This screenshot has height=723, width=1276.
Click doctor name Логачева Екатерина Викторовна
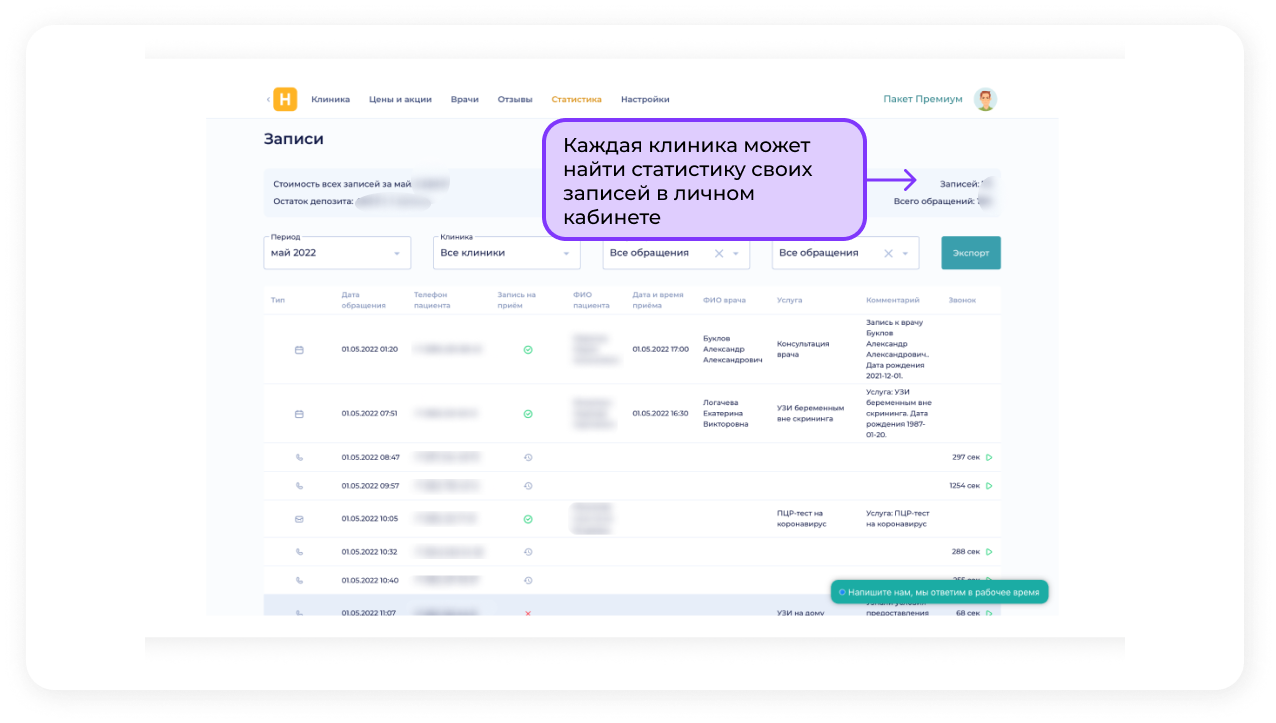pos(726,413)
